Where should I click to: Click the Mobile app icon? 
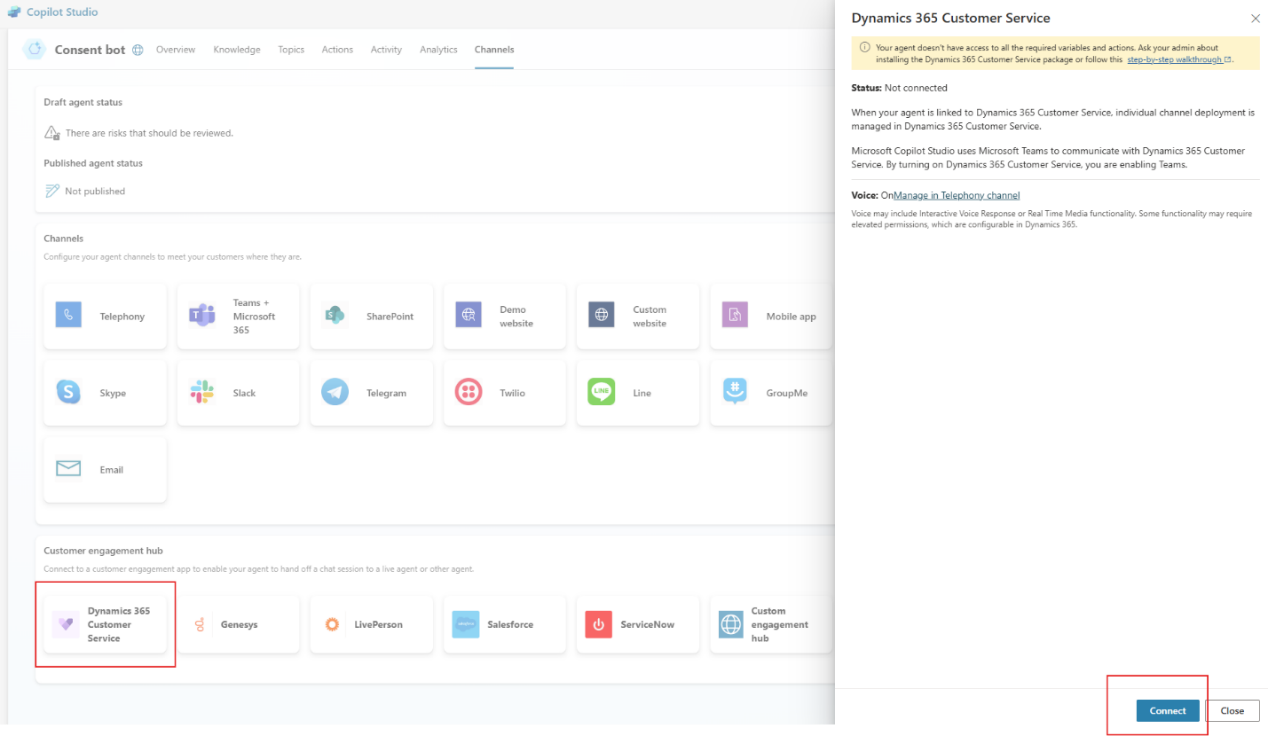(x=735, y=316)
